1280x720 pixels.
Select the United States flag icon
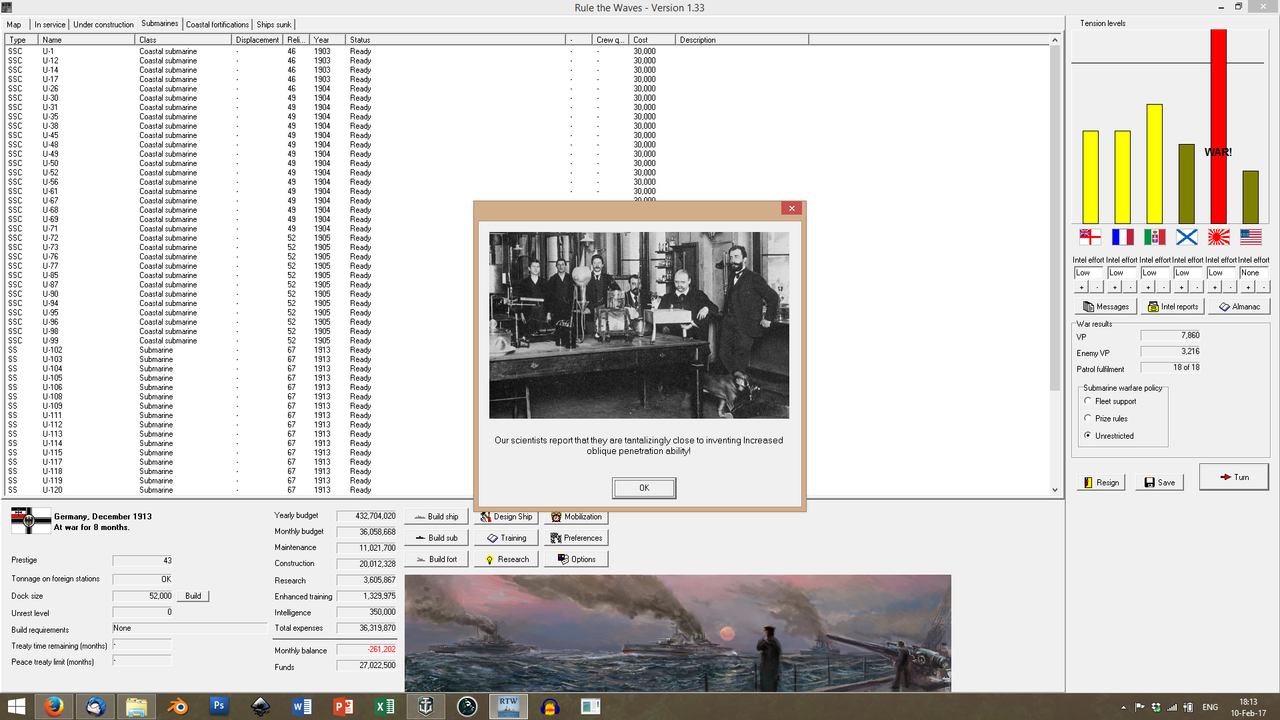[x=1250, y=237]
